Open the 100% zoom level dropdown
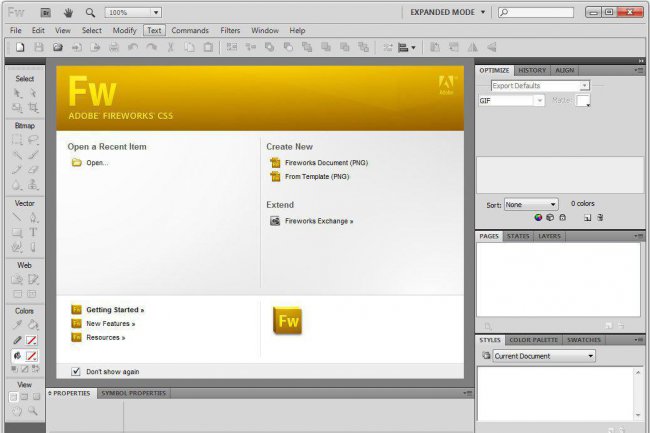Image resolution: width=650 pixels, height=433 pixels. (155, 13)
